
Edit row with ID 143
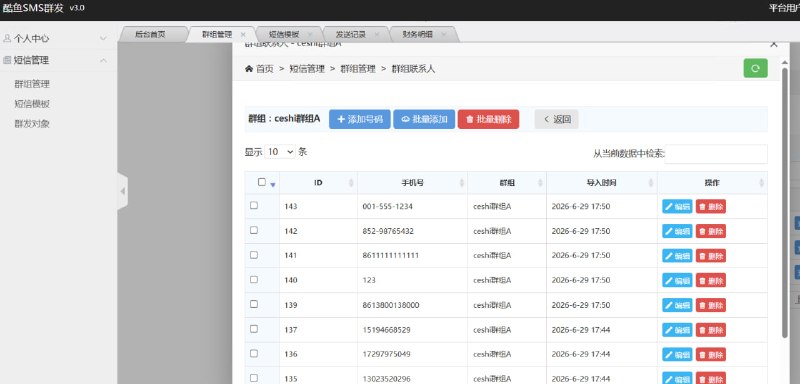(677, 207)
